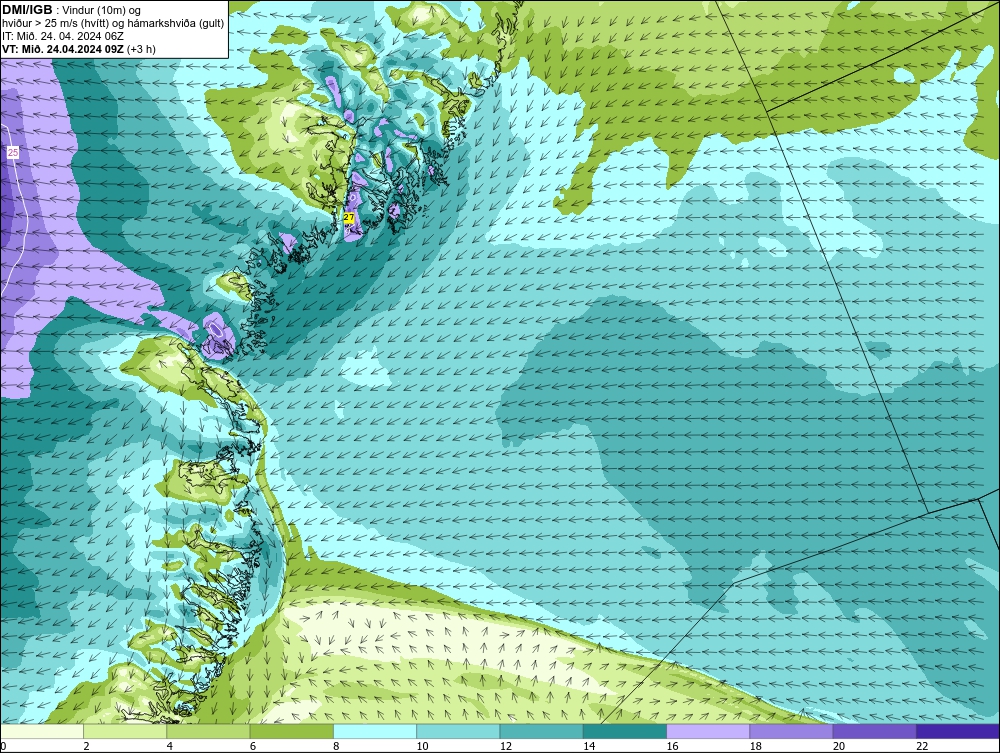This screenshot has height=753, width=1000.
Task: Click the '16' legend scale number
Action: 672,747
